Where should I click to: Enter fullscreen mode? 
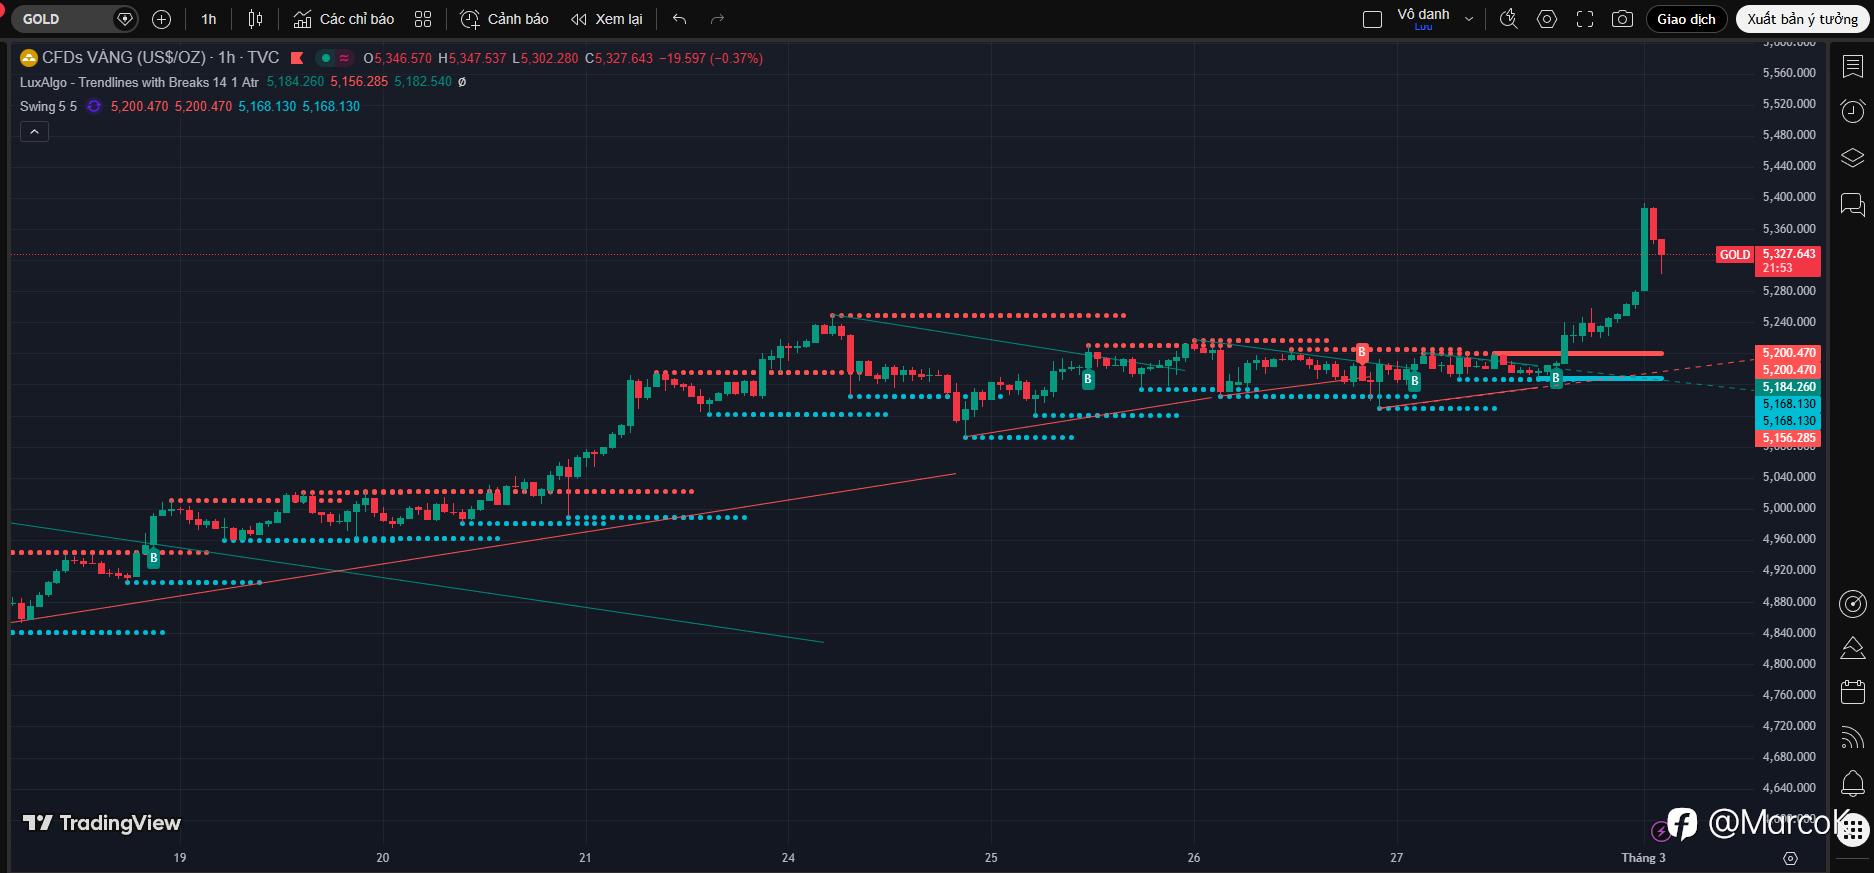click(x=1585, y=19)
